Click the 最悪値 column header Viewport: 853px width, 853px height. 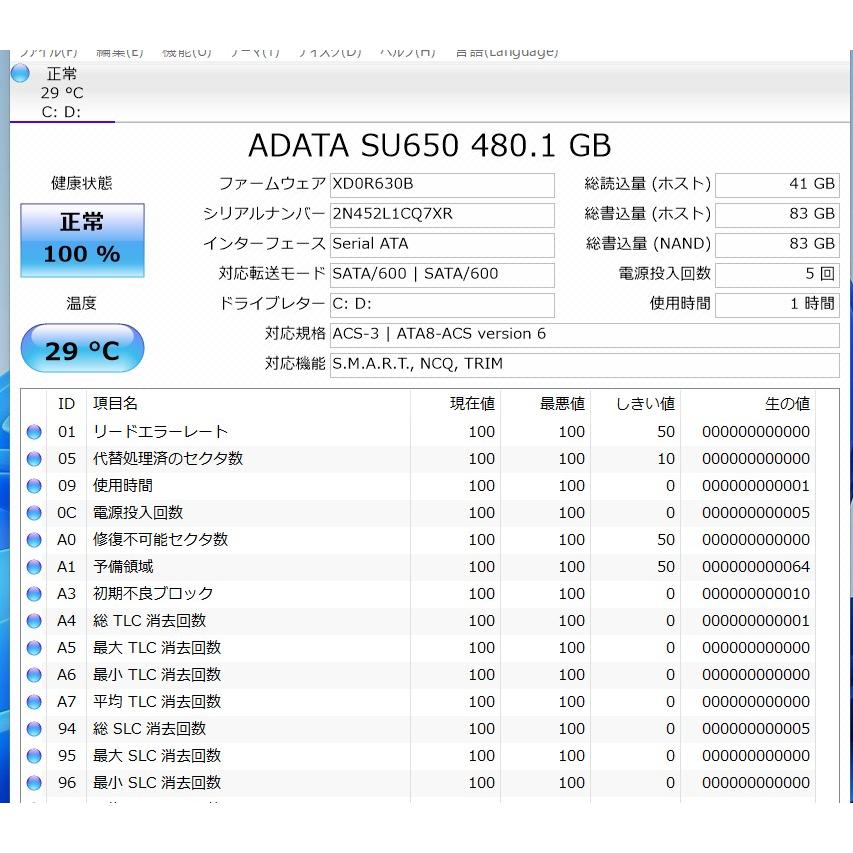tap(546, 404)
